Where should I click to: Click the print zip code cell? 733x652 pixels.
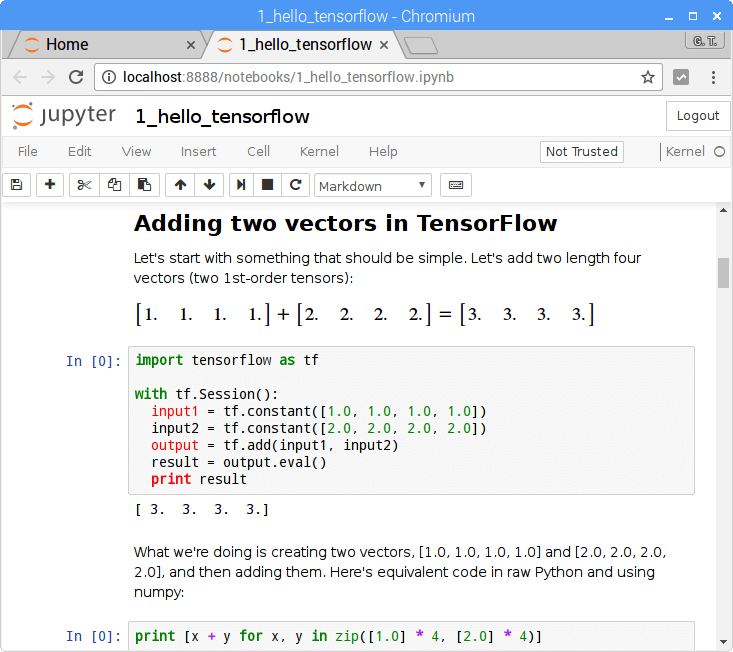[x=411, y=636]
